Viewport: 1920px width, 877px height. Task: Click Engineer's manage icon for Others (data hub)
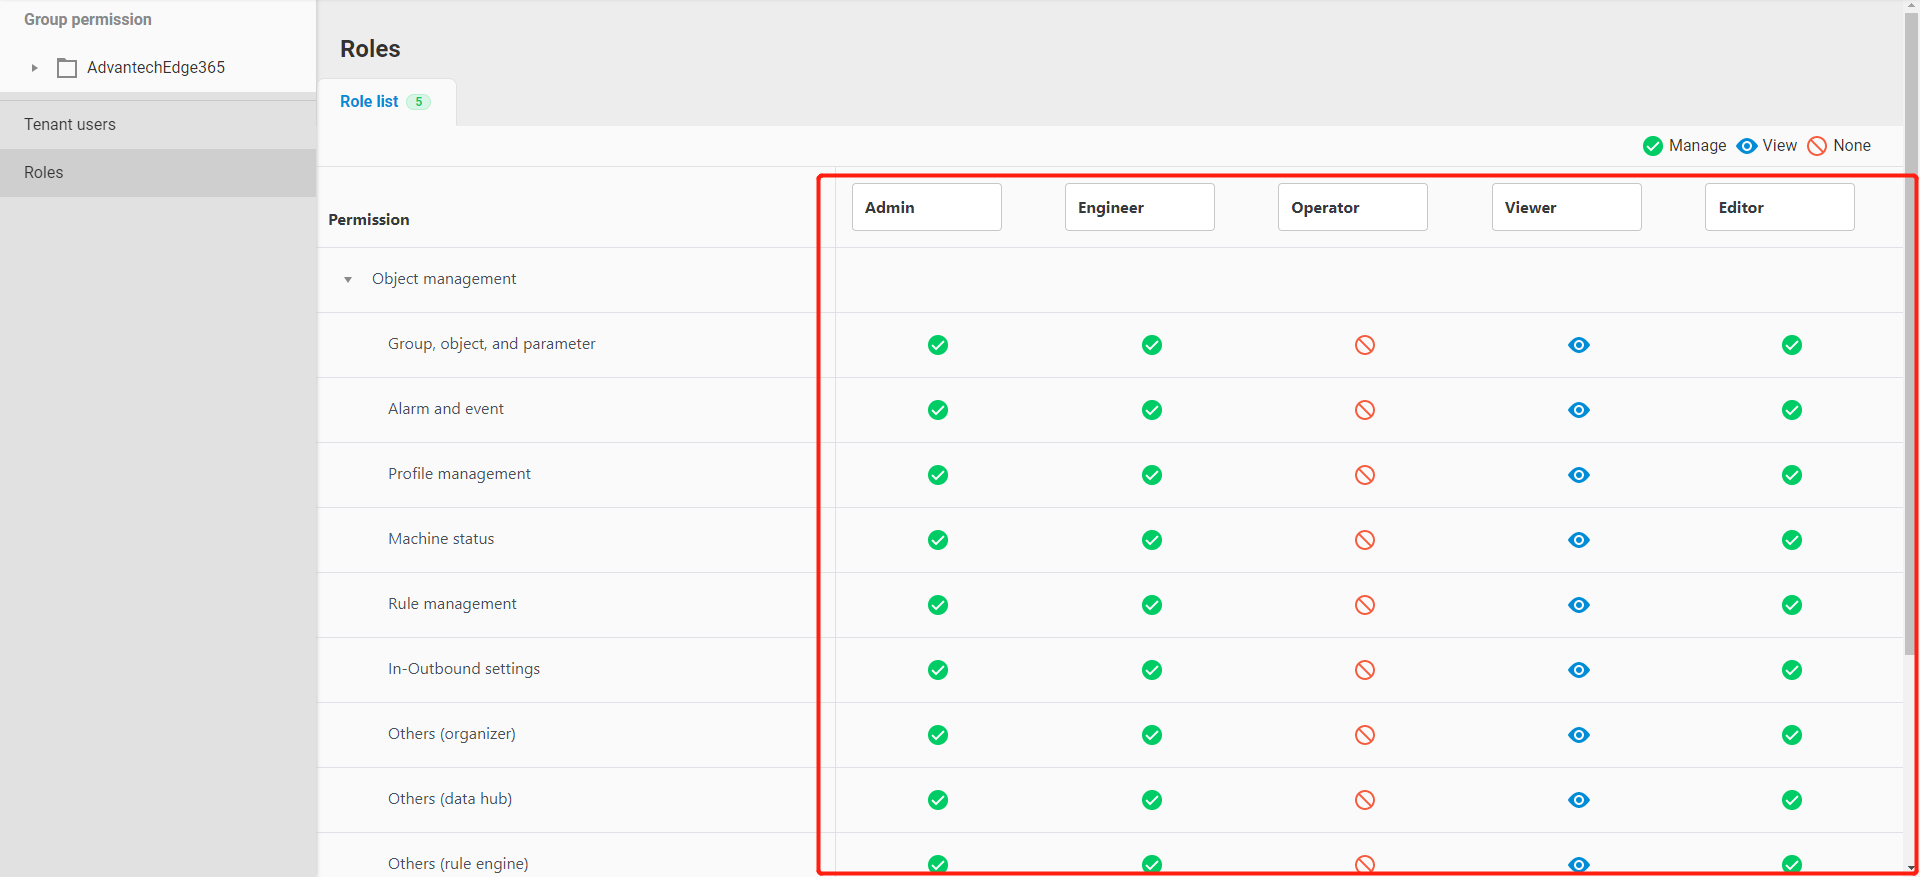[x=1151, y=800]
